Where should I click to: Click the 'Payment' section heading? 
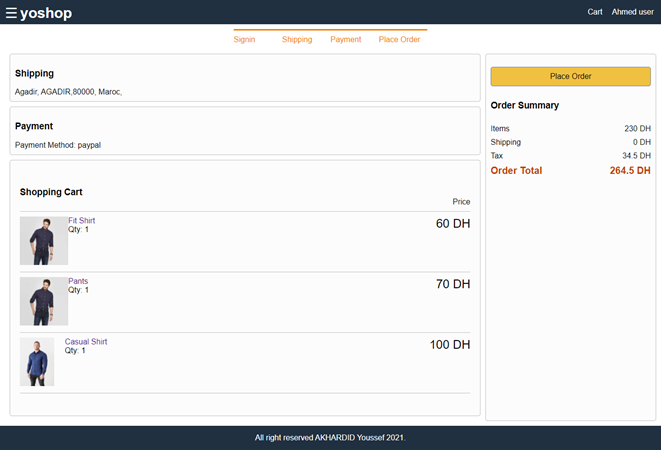tap(34, 126)
